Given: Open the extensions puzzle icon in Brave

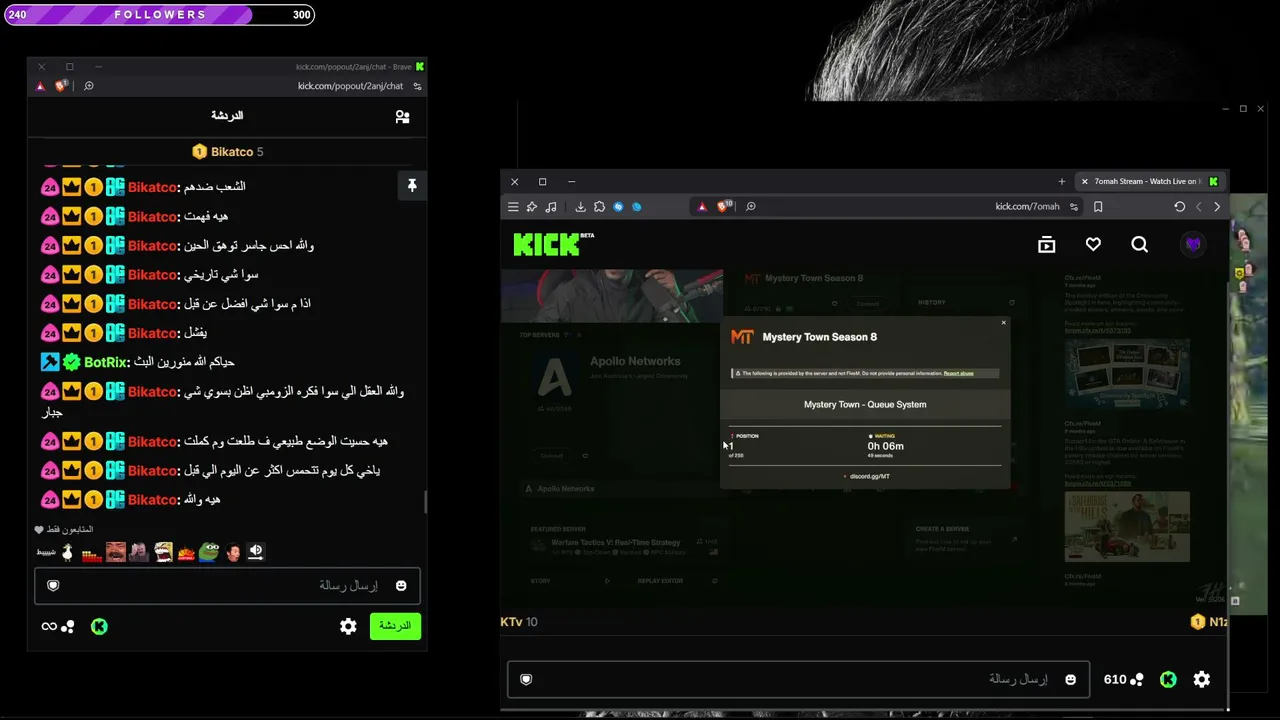Looking at the screenshot, I should [599, 207].
